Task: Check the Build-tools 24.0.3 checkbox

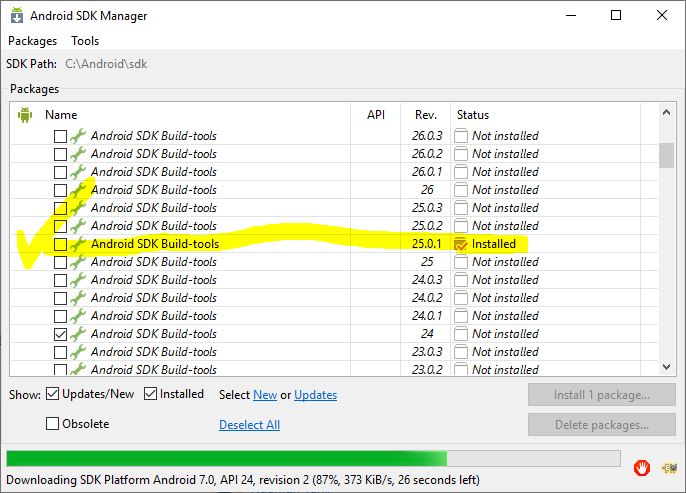Action: point(60,280)
